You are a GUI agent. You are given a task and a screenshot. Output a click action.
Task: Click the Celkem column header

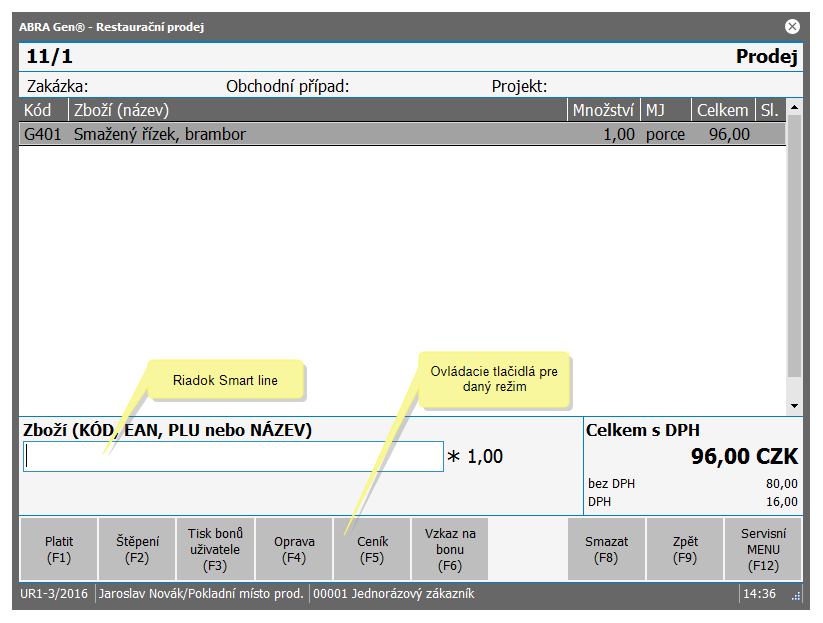point(722,109)
